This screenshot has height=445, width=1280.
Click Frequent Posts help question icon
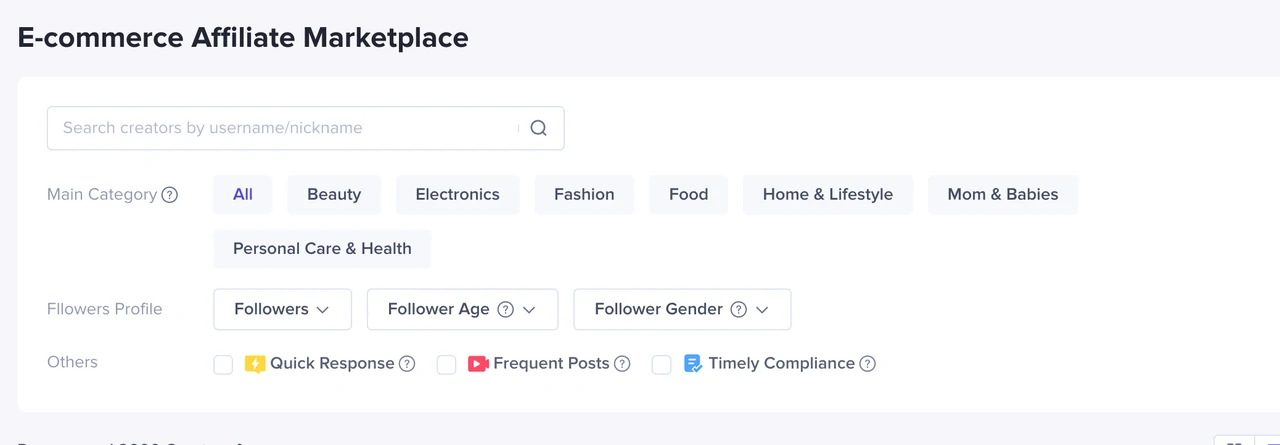(622, 364)
